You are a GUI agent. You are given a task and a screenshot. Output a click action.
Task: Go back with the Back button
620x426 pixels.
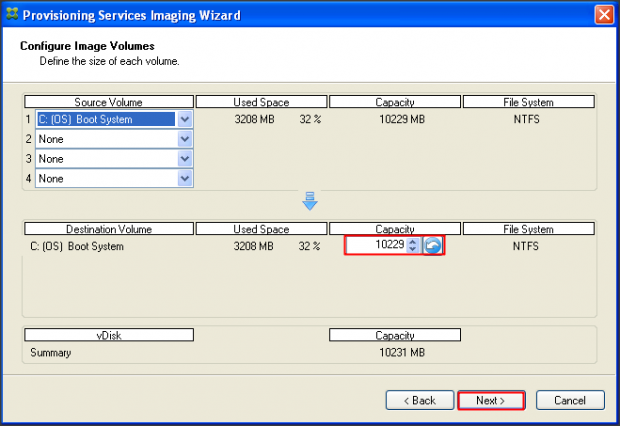(420, 400)
